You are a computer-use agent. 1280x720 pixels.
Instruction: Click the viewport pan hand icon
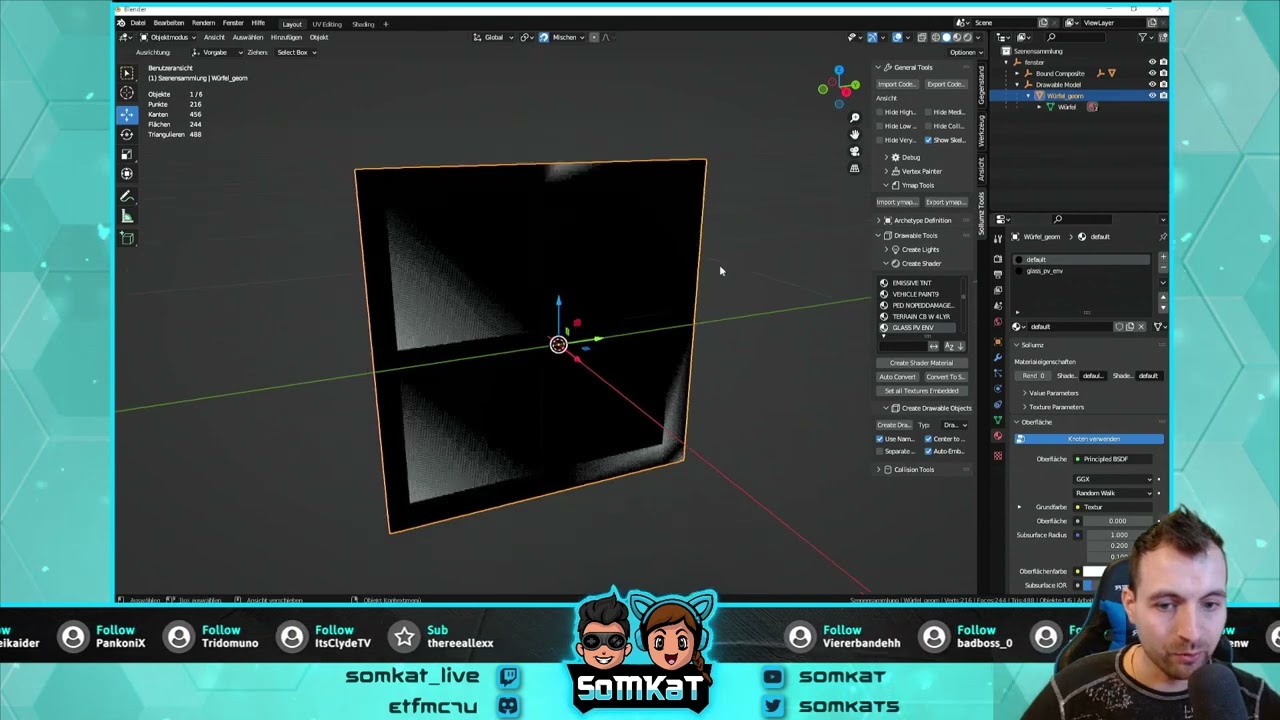(x=855, y=135)
